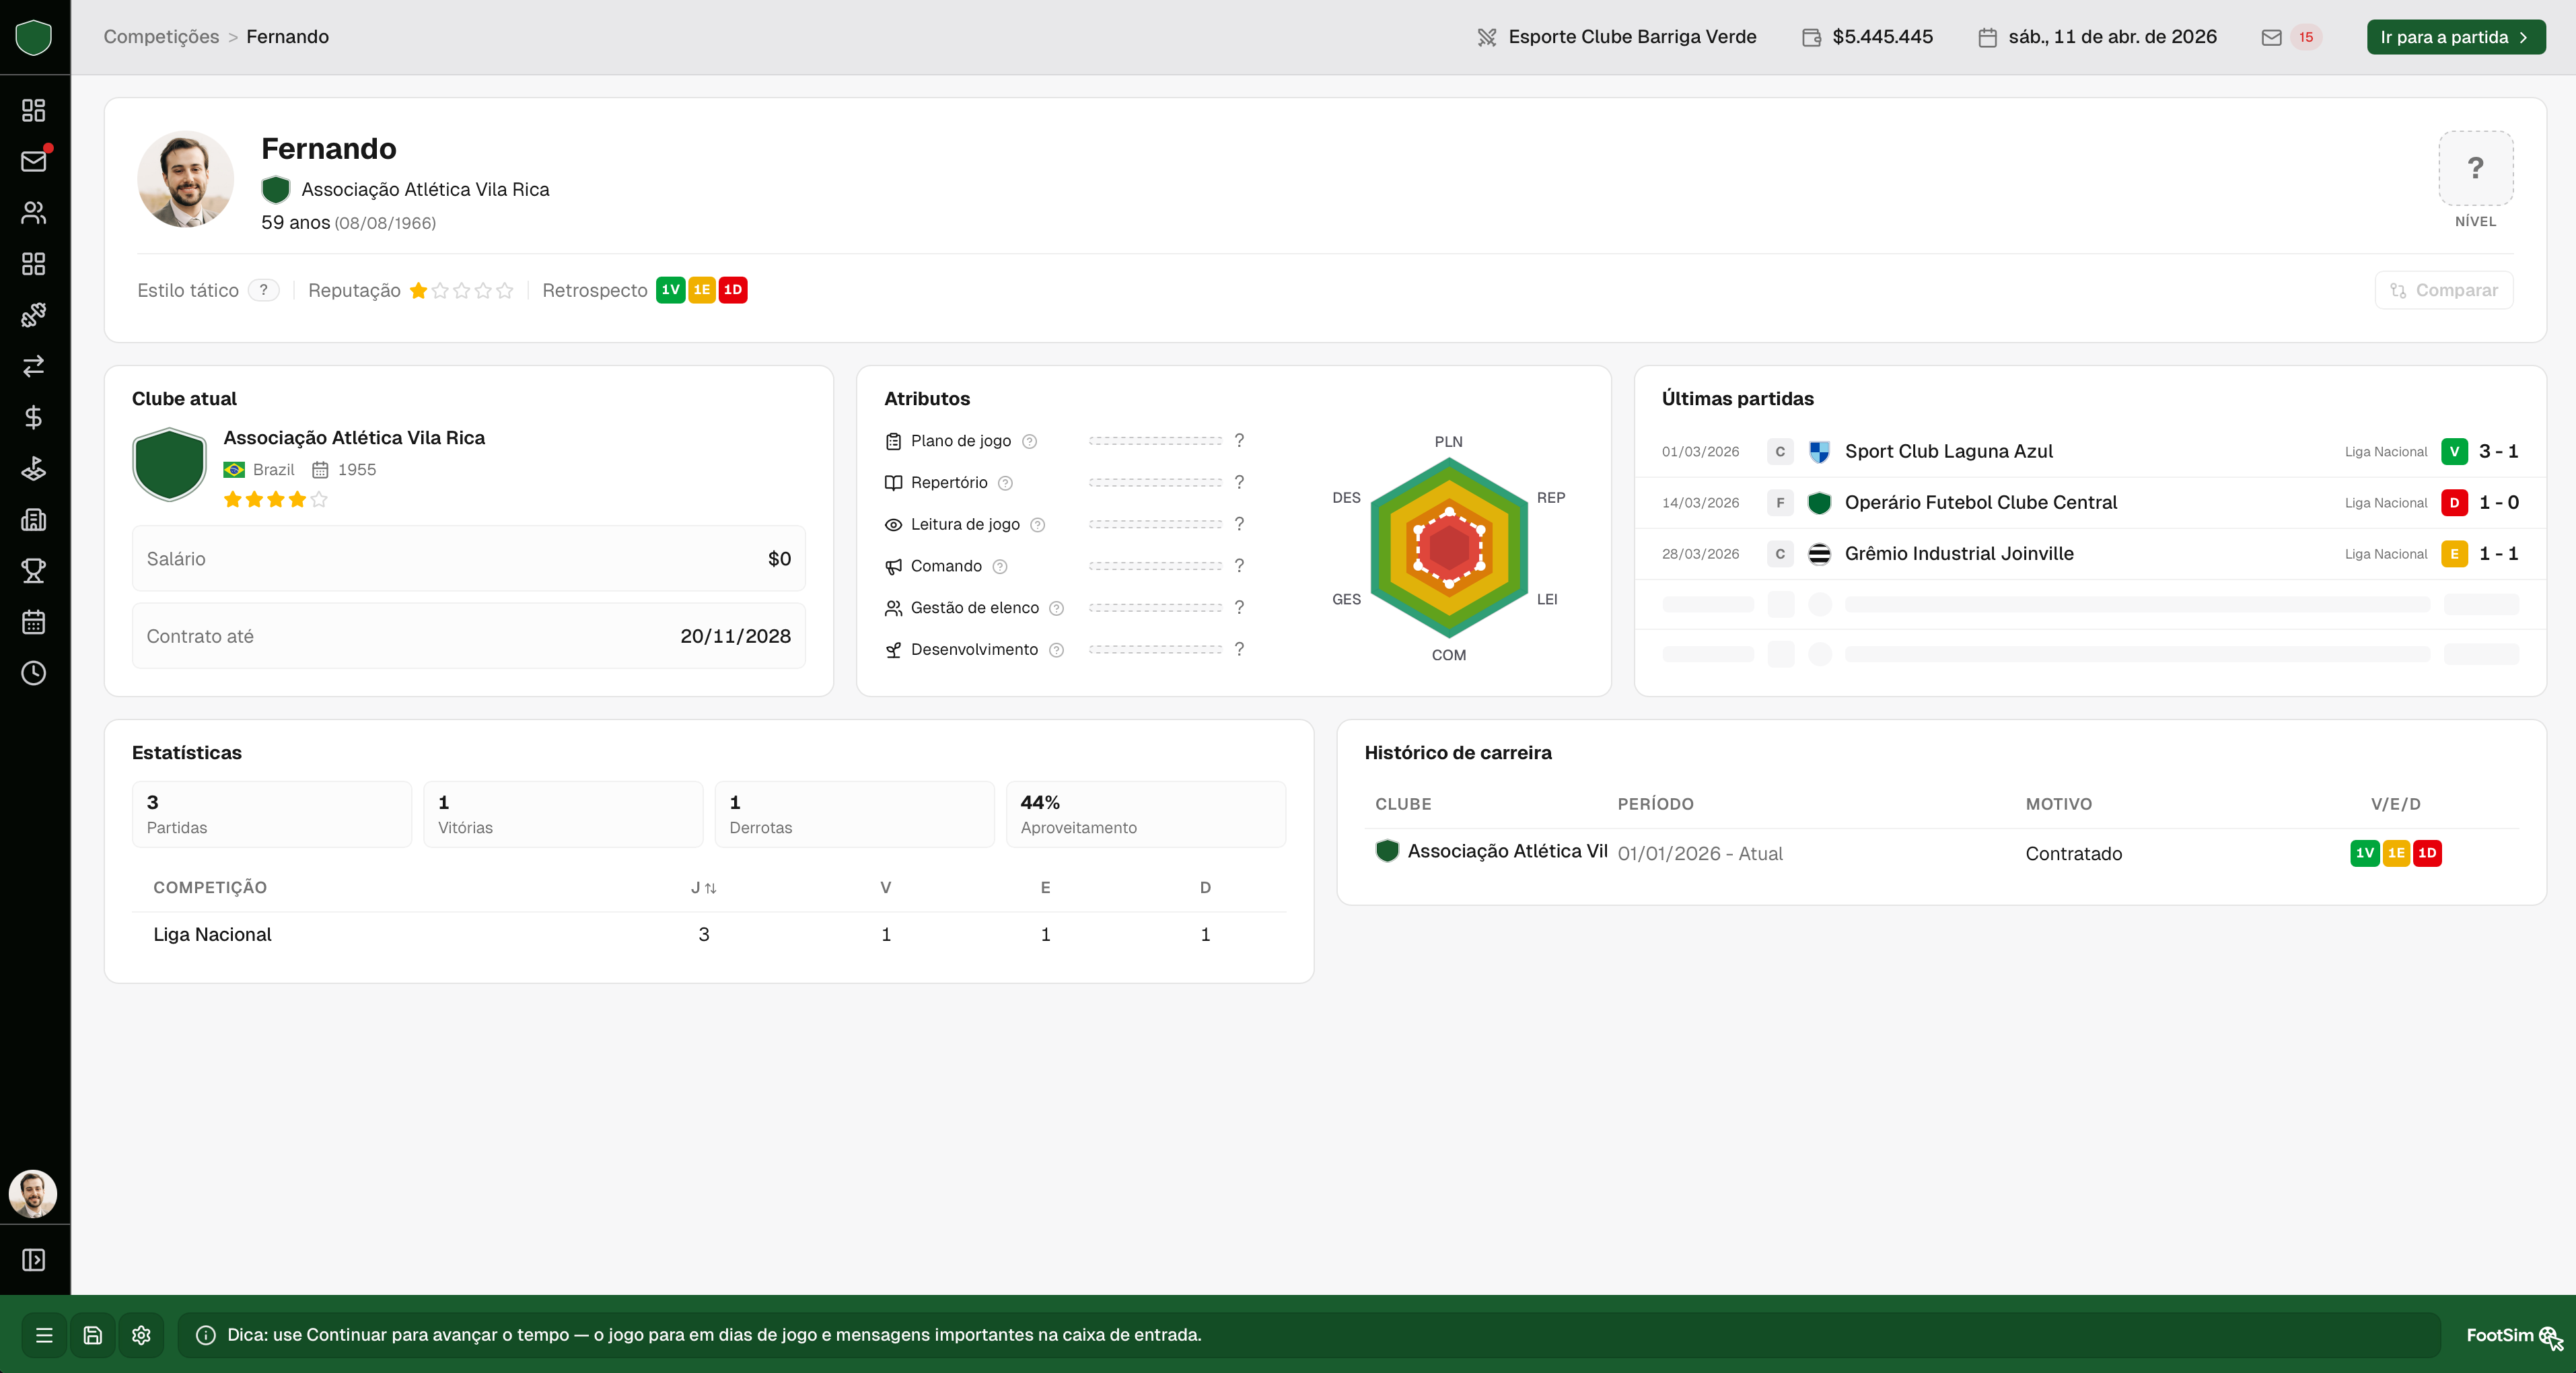The image size is (2576, 1373).
Task: Open the calendar icon in sidebar
Action: [x=34, y=622]
